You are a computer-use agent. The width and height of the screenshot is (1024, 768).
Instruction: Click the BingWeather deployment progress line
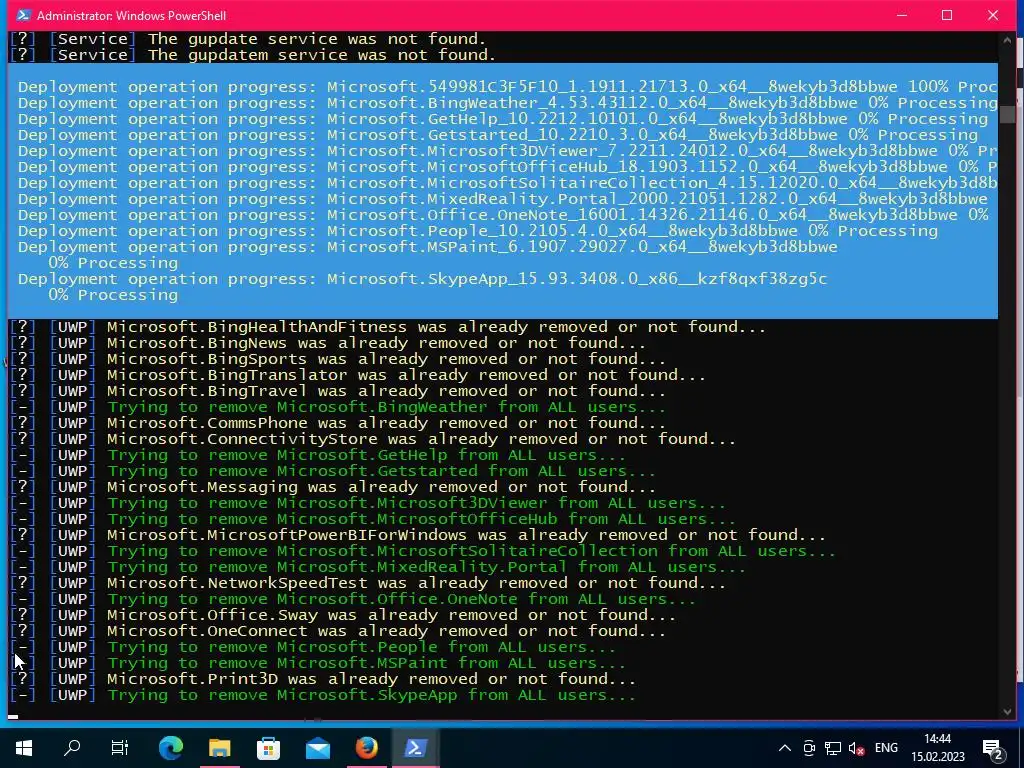tap(507, 103)
